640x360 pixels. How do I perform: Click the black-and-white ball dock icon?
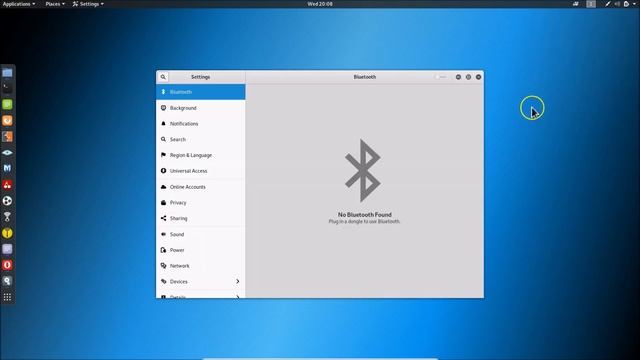[x=7, y=200]
